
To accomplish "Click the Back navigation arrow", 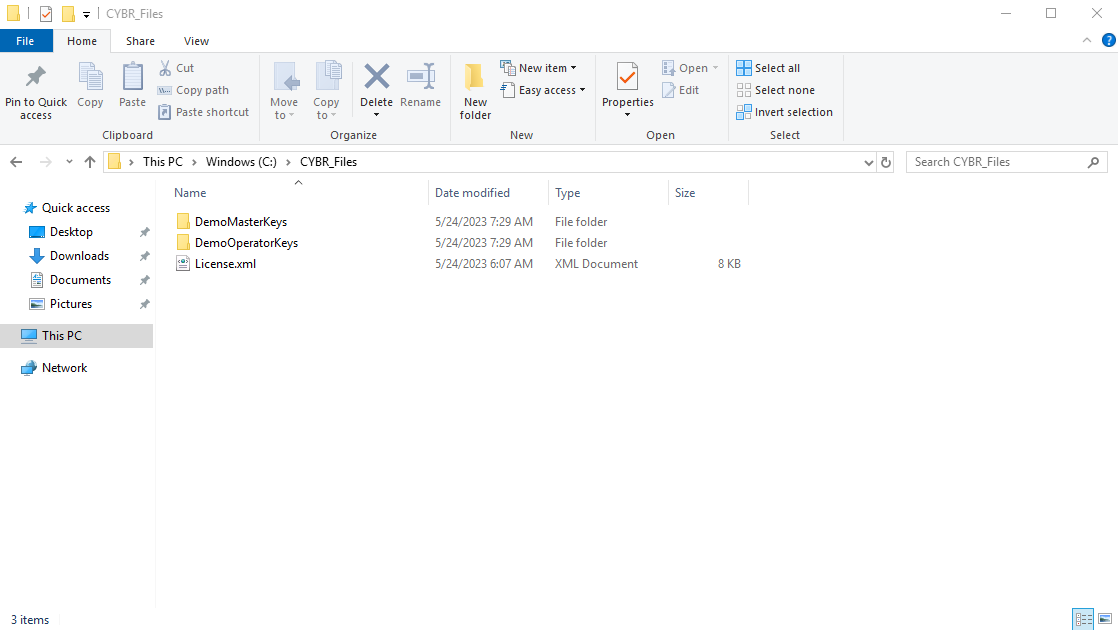I will click(x=16, y=162).
